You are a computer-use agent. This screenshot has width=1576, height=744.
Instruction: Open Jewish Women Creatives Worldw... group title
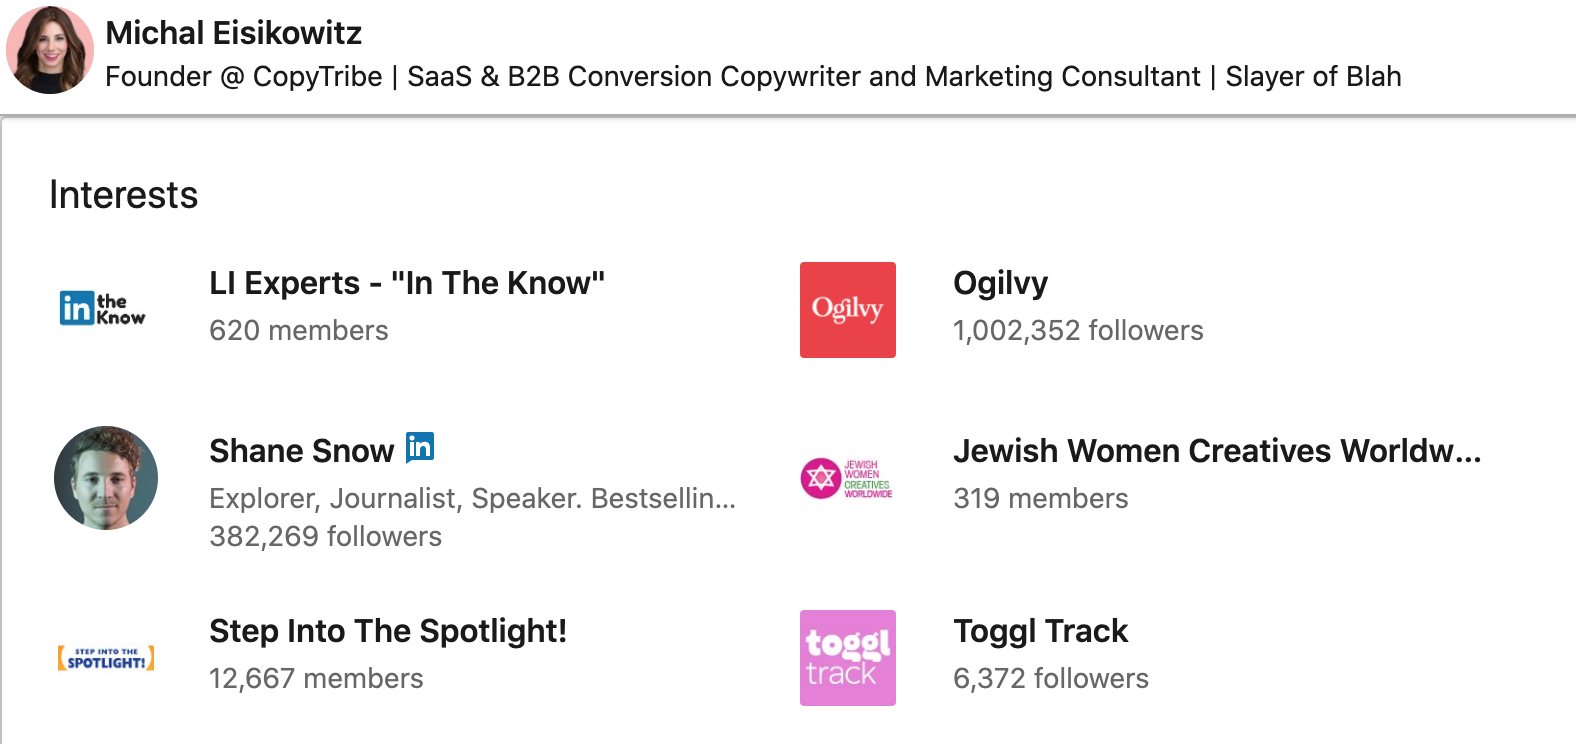tap(1216, 451)
